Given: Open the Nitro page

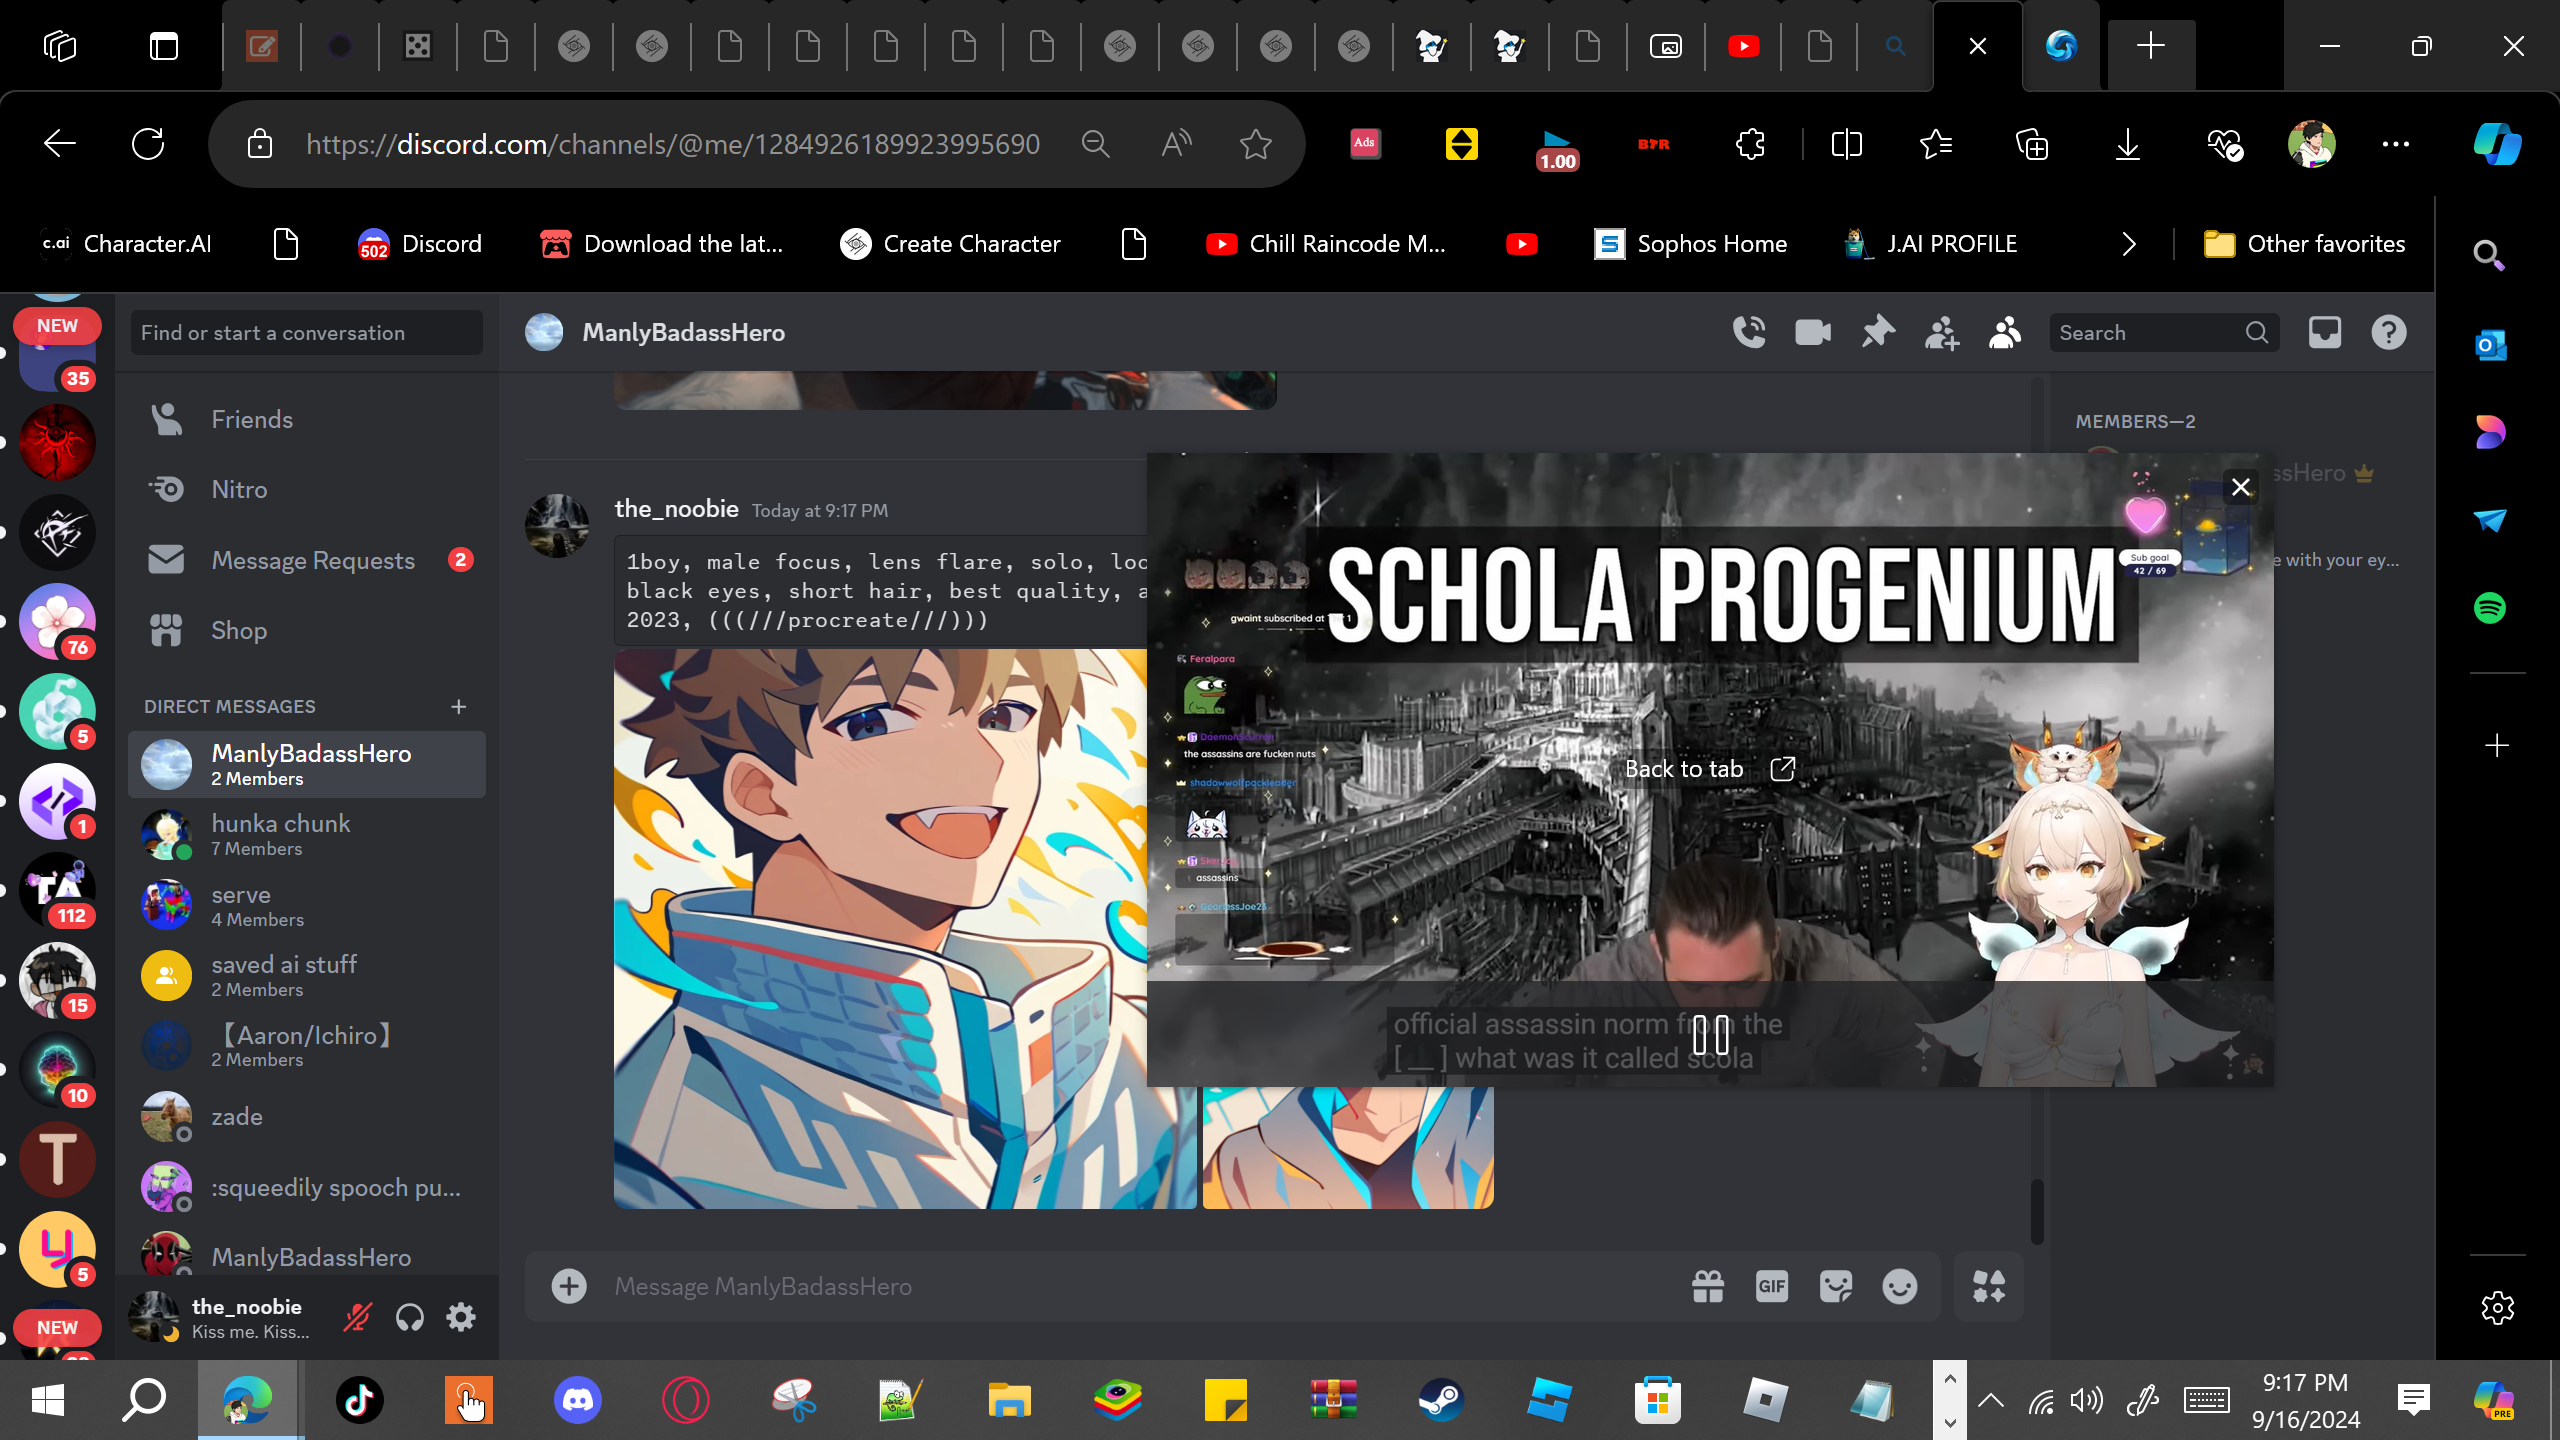Looking at the screenshot, I should click(307, 490).
